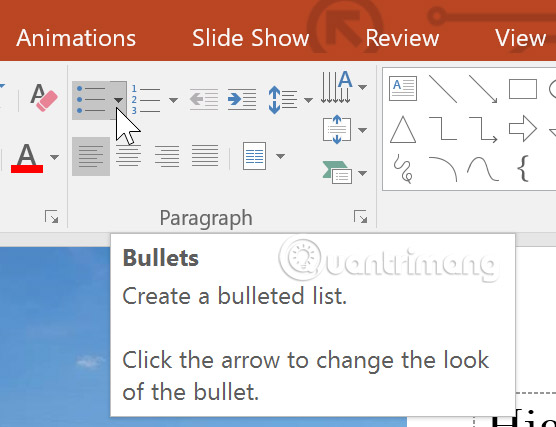
Task: Click the Clear All Formatting eraser icon
Action: pos(44,98)
